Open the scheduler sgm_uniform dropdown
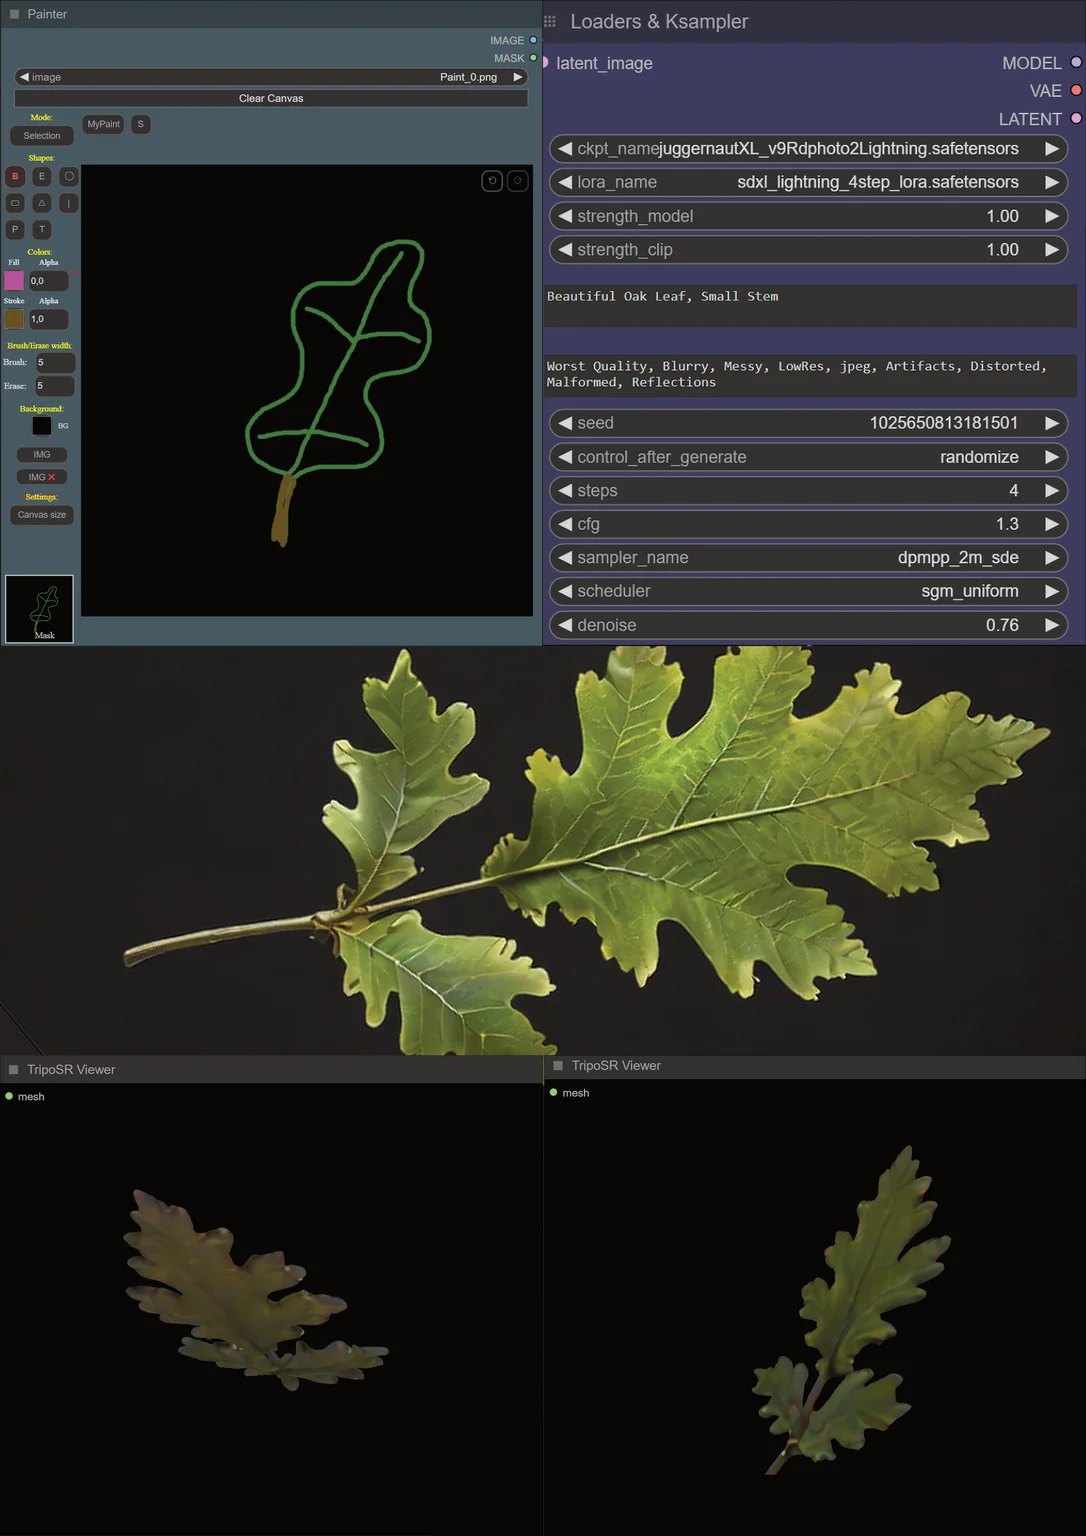 (808, 591)
